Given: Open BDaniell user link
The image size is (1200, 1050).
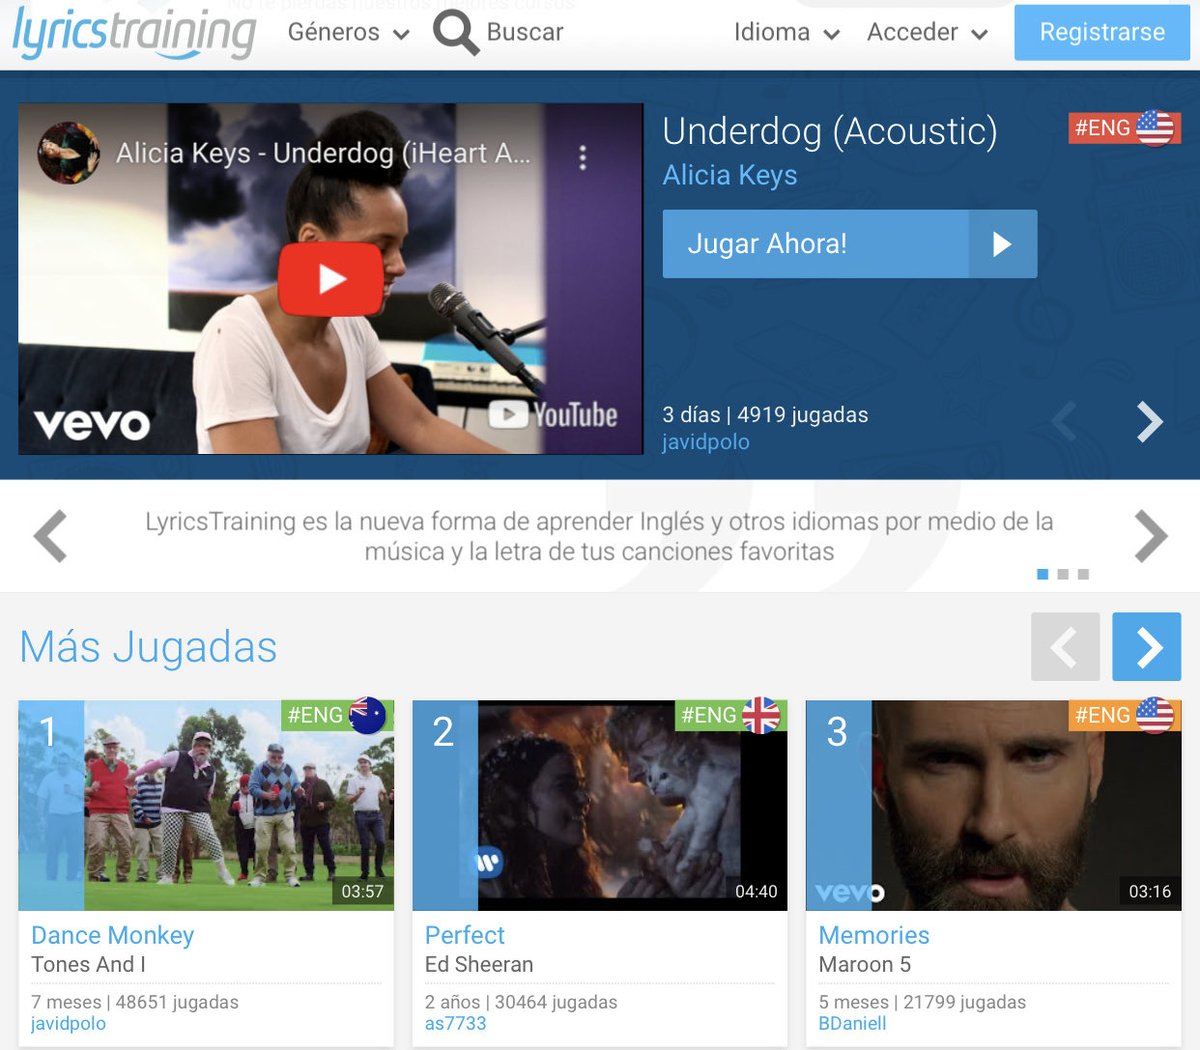Looking at the screenshot, I should (852, 1024).
